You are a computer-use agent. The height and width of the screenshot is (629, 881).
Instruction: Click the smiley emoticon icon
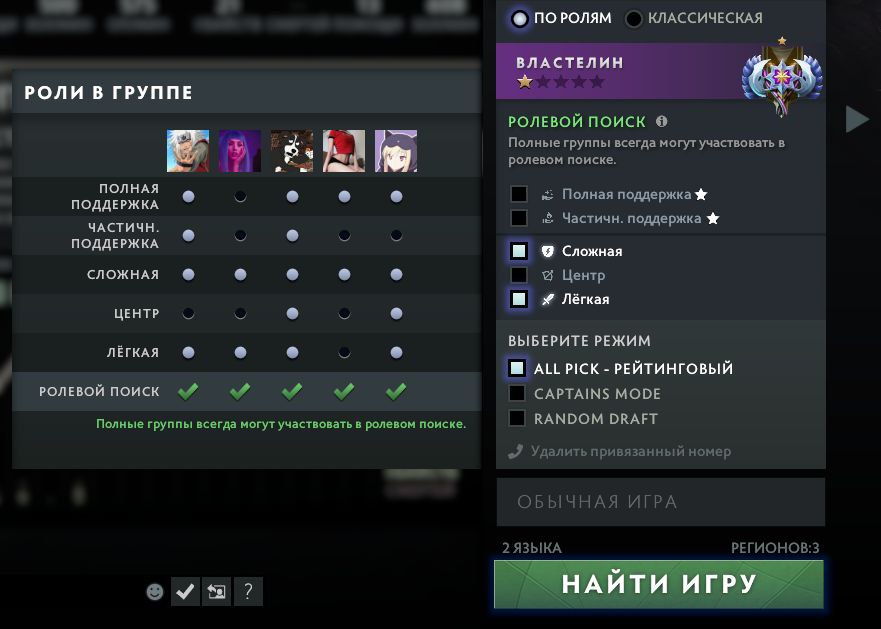pyautogui.click(x=155, y=591)
